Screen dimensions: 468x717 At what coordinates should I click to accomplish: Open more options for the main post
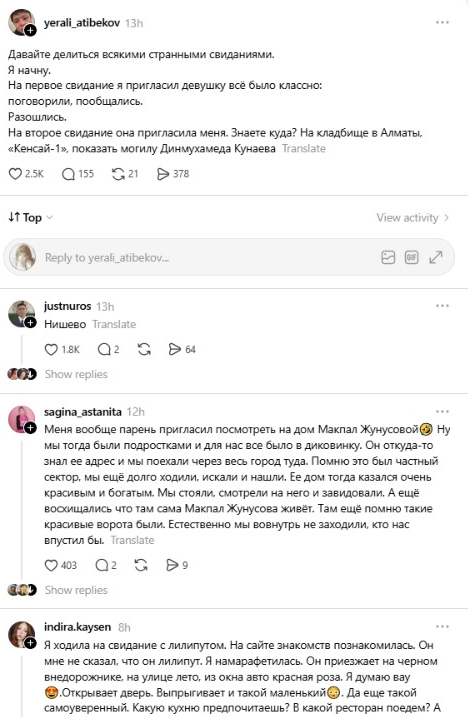[x=442, y=22]
